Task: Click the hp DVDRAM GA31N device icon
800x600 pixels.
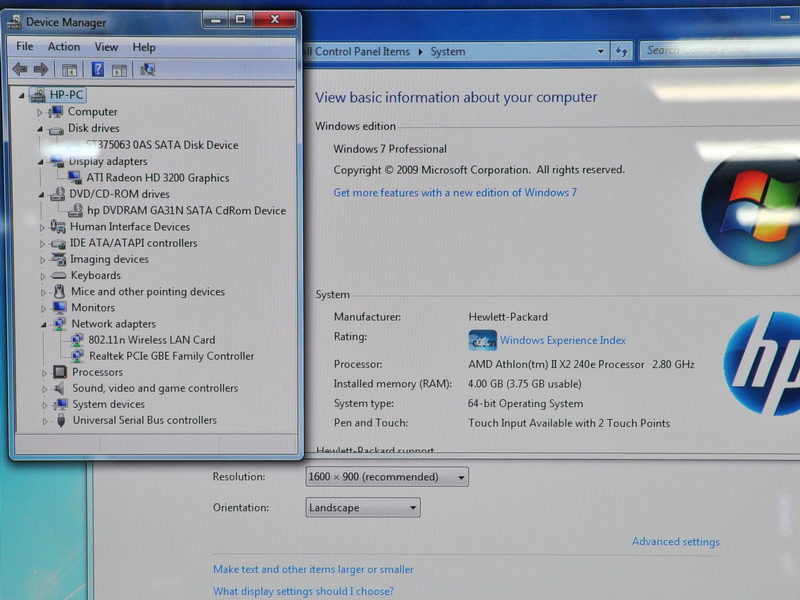Action: point(76,210)
